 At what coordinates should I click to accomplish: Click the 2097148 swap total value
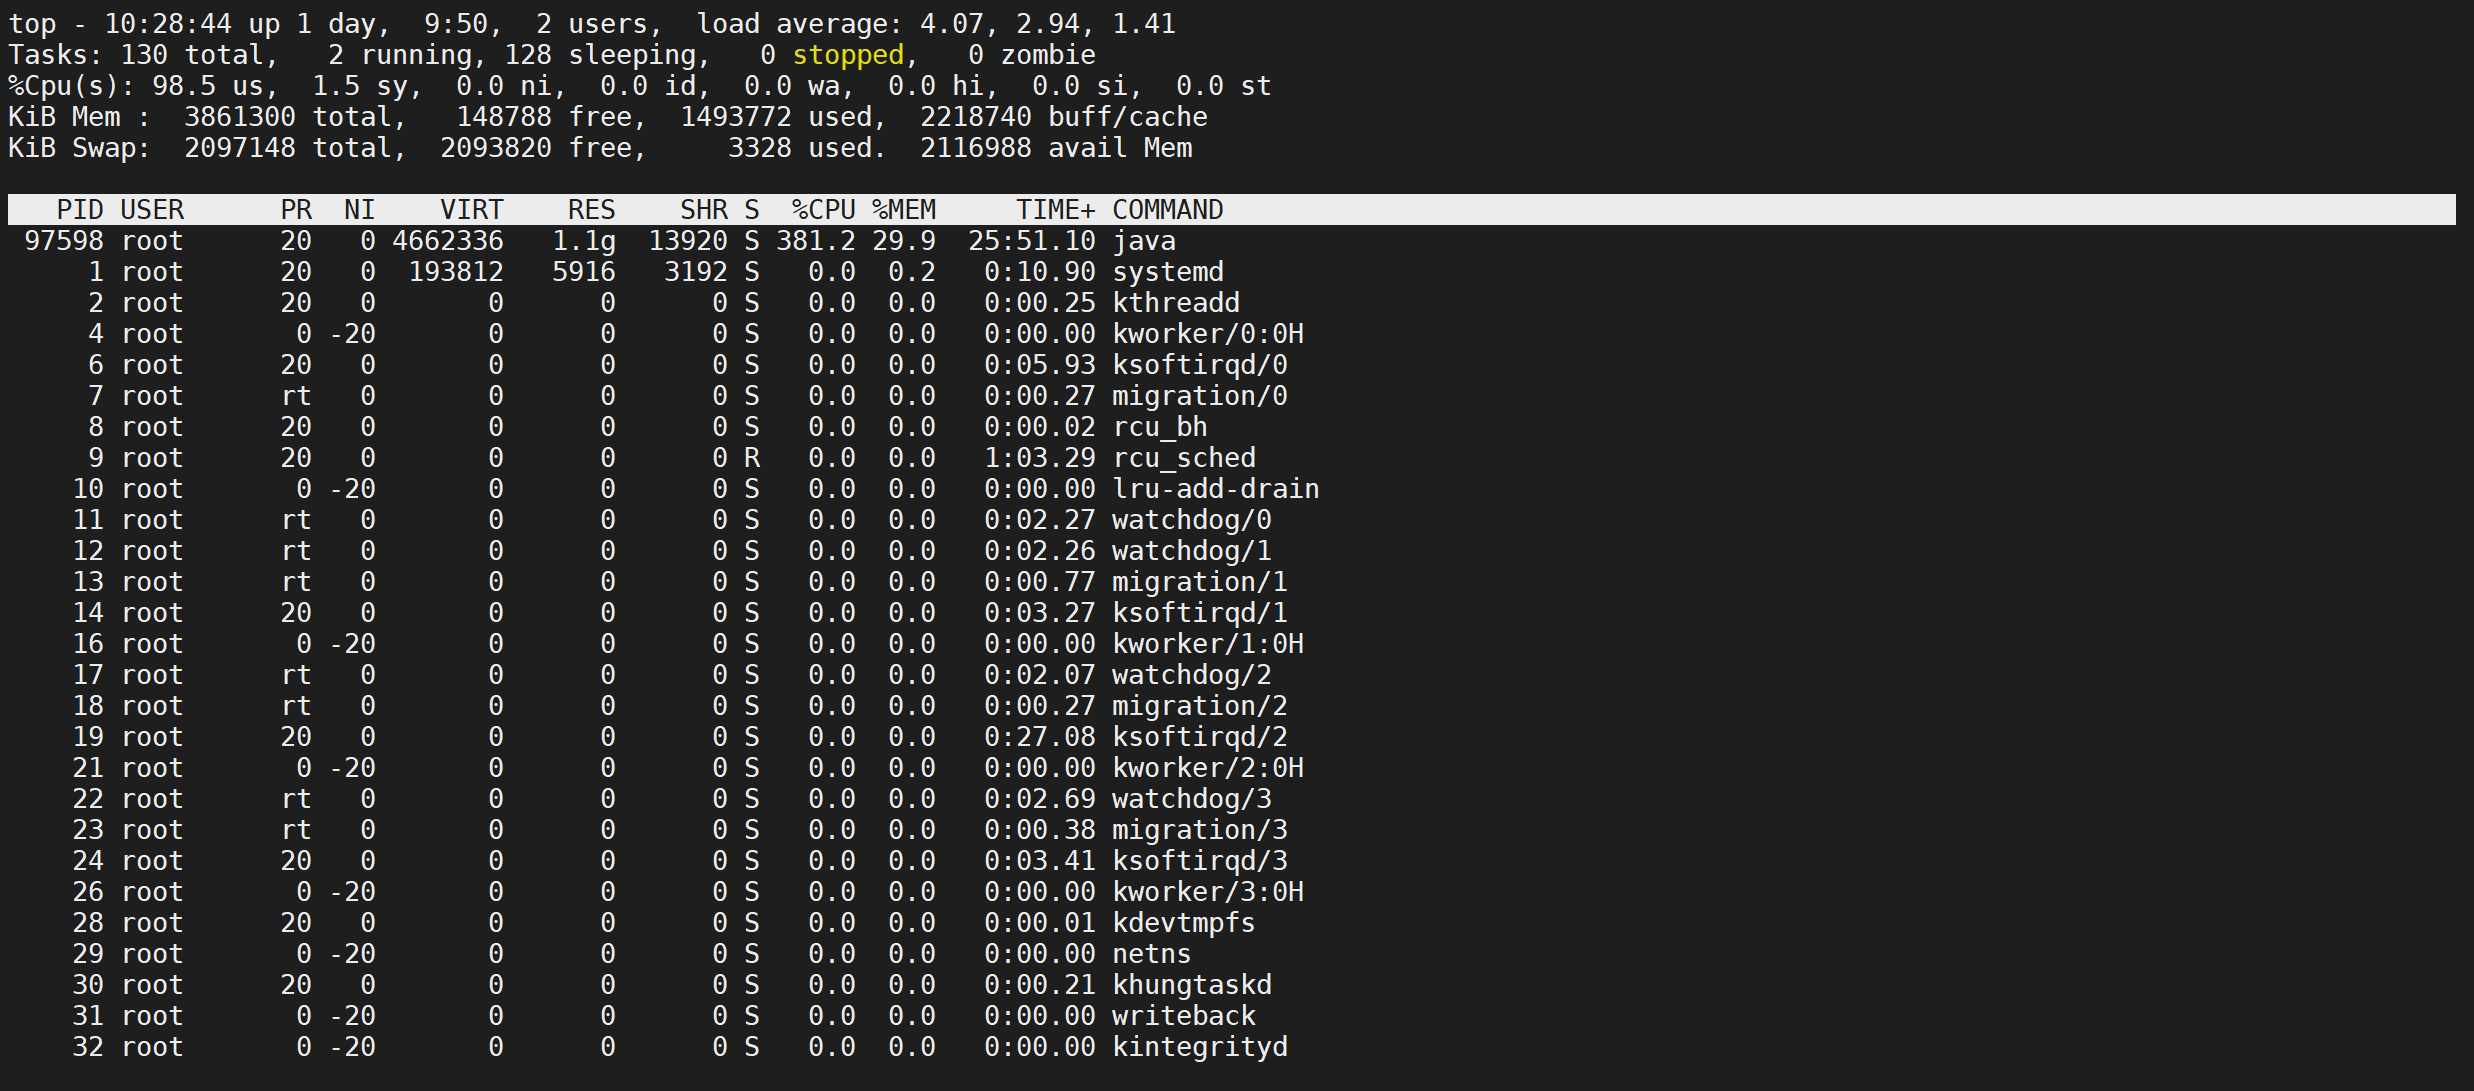(240, 148)
